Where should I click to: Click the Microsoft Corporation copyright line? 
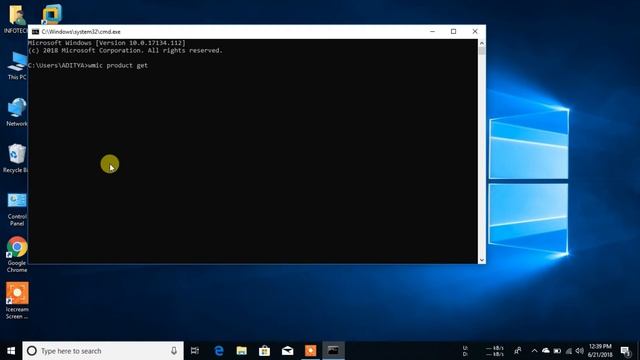(125, 51)
